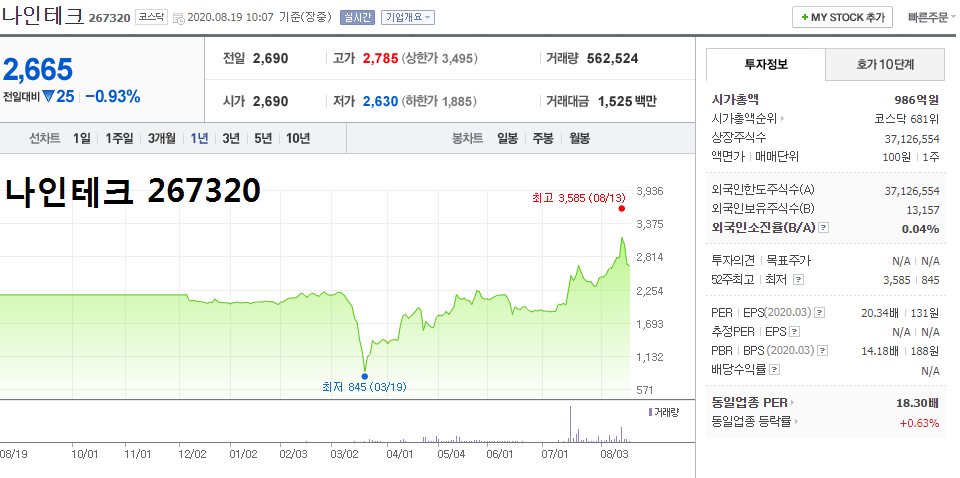The image size is (960, 478).
Task: Click help icon next to 추정PER EPS
Action: [x=794, y=332]
